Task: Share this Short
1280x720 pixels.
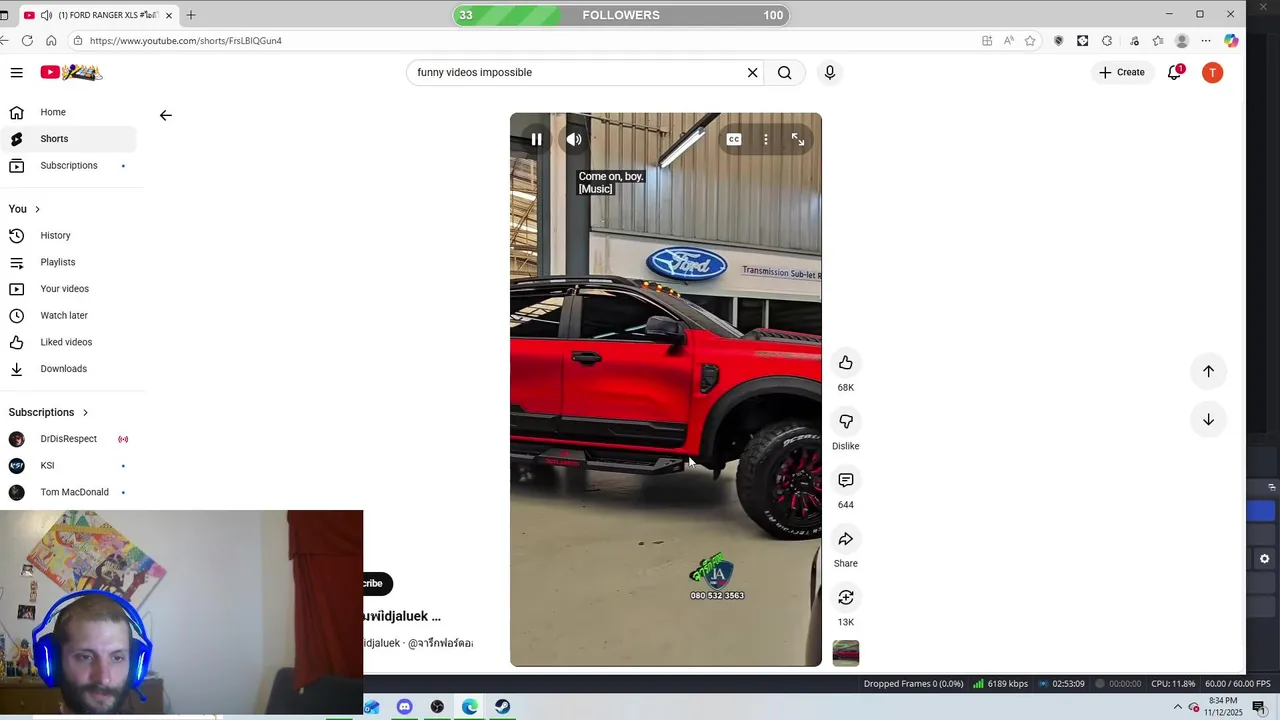Action: (x=846, y=539)
